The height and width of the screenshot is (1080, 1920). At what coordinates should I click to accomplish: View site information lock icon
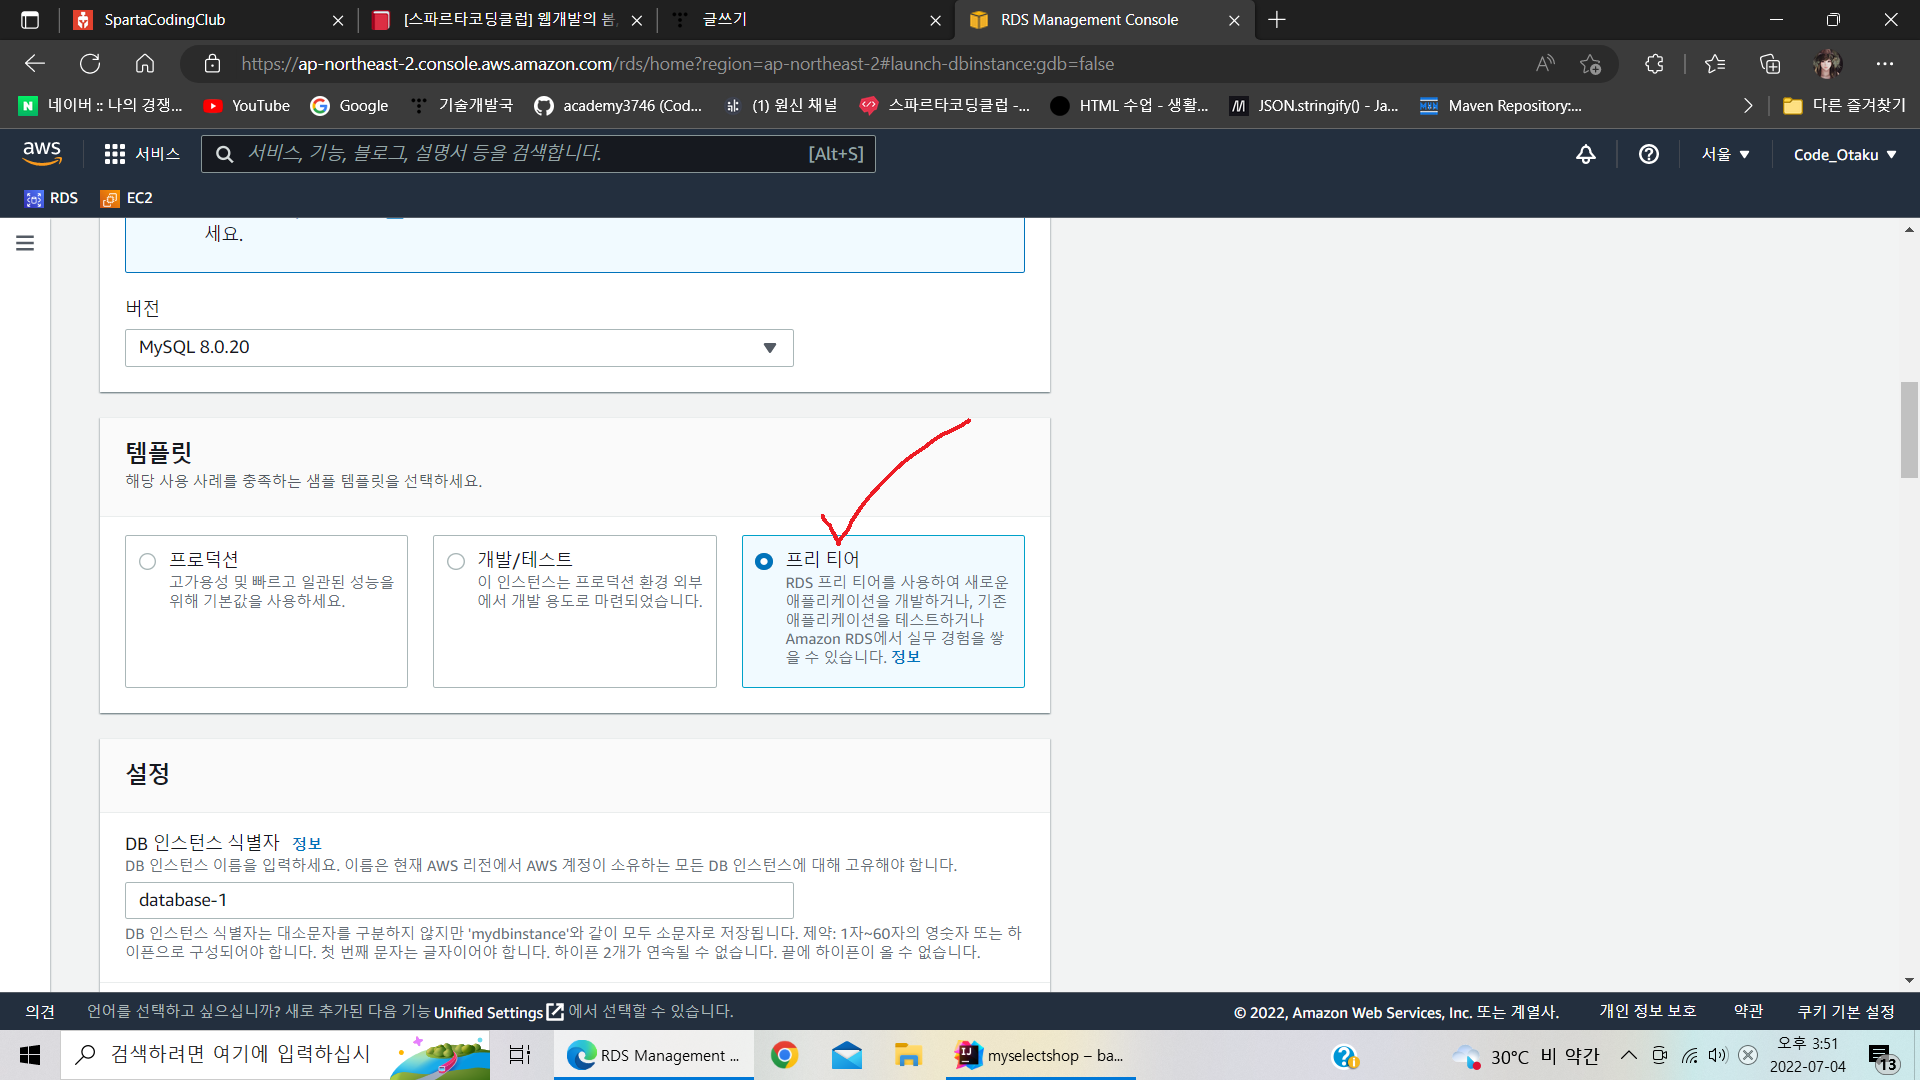tap(212, 64)
